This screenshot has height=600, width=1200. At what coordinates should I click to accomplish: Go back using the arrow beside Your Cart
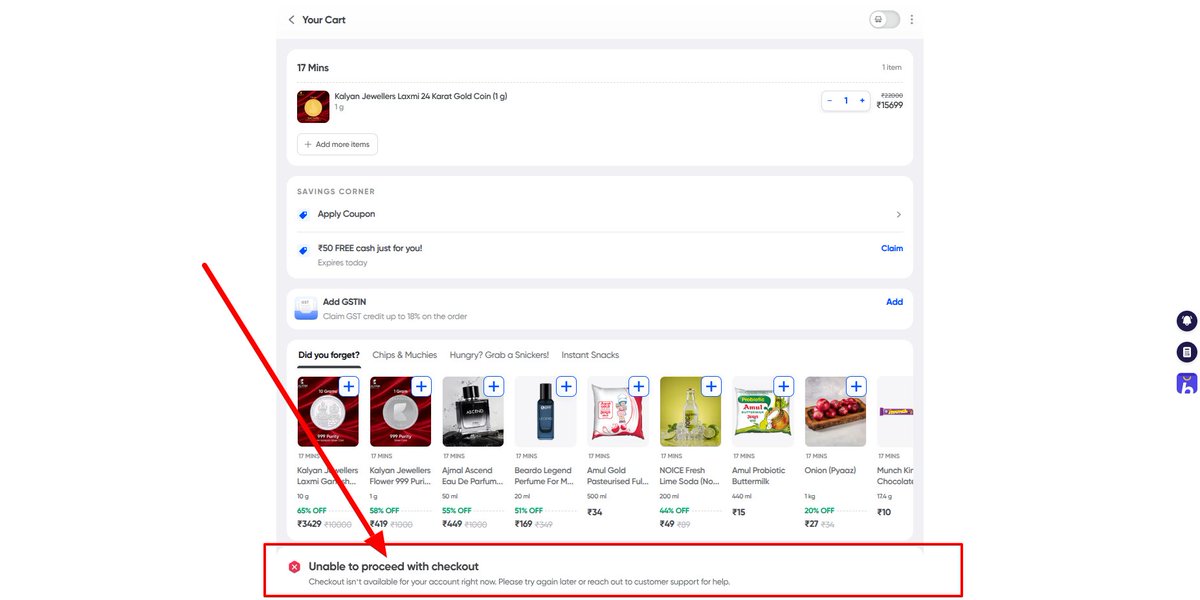click(291, 20)
